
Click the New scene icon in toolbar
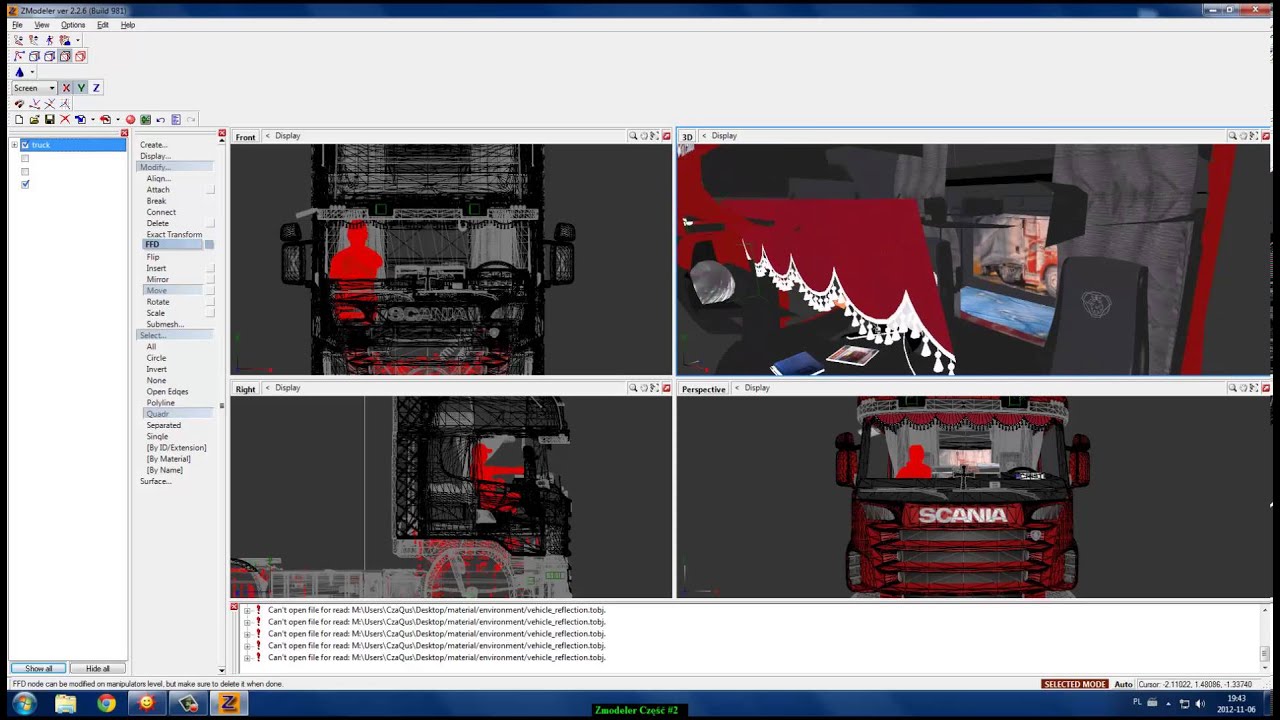coord(19,119)
